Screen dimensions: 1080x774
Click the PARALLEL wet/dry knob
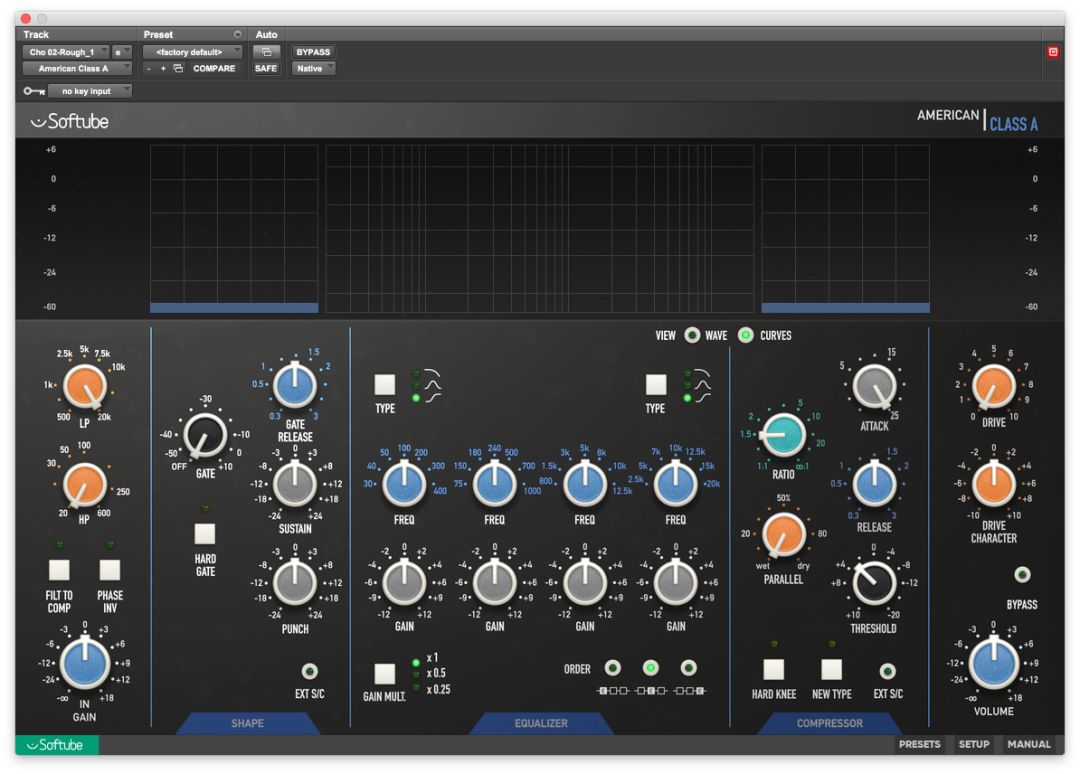[x=783, y=534]
